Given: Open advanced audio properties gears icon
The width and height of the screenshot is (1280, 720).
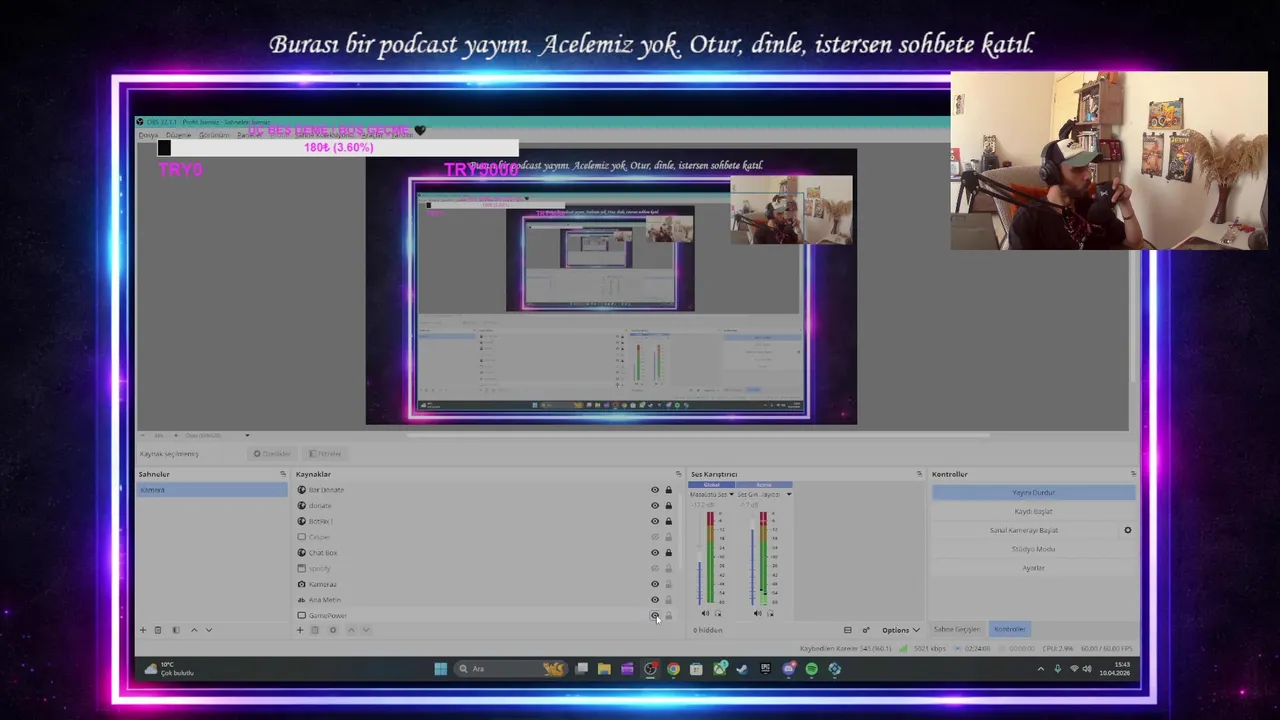Looking at the screenshot, I should (x=866, y=630).
